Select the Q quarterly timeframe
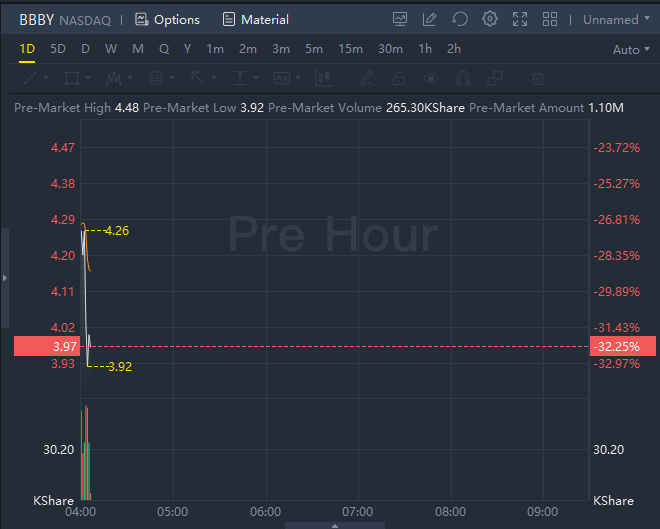Viewport: 660px width, 529px height. (164, 49)
